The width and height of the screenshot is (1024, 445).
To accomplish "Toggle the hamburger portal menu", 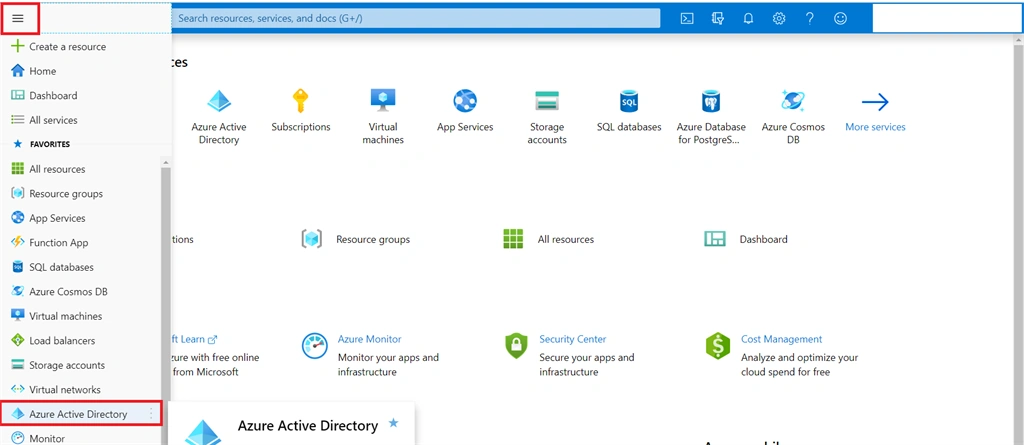I will (x=18, y=18).
